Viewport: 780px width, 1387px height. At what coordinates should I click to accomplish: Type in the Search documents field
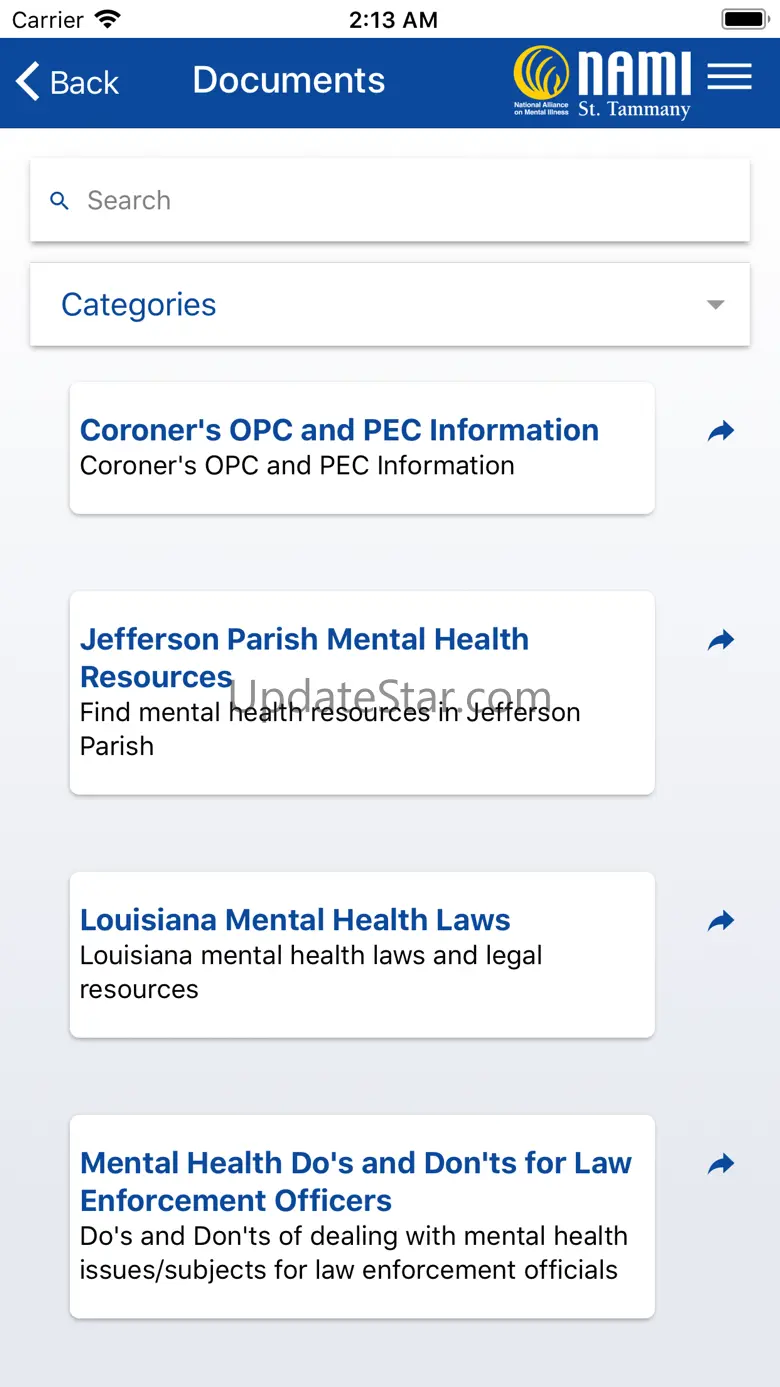tap(400, 201)
